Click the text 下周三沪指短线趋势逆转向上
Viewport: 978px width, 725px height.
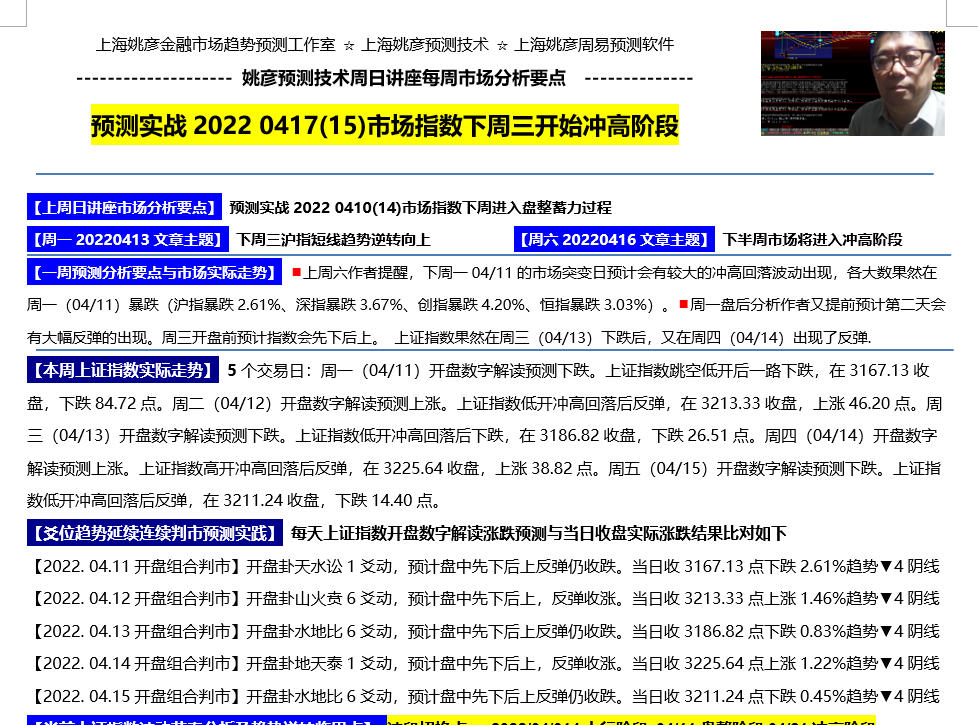tap(333, 240)
